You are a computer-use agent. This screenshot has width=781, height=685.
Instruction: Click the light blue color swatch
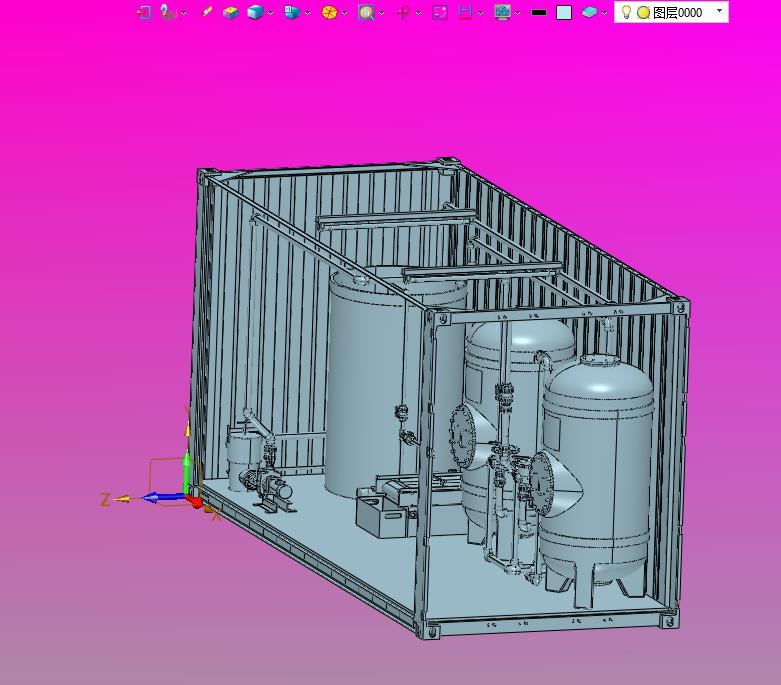[564, 12]
